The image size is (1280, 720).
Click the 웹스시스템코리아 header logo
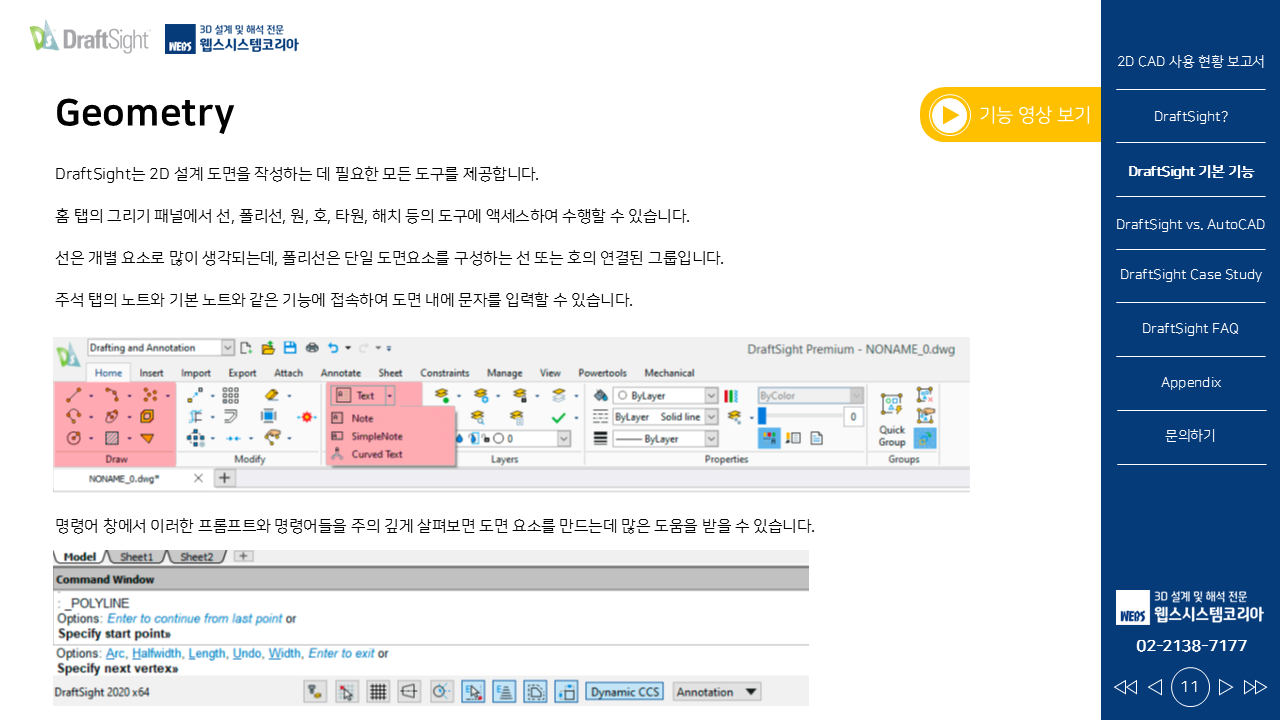(232, 38)
